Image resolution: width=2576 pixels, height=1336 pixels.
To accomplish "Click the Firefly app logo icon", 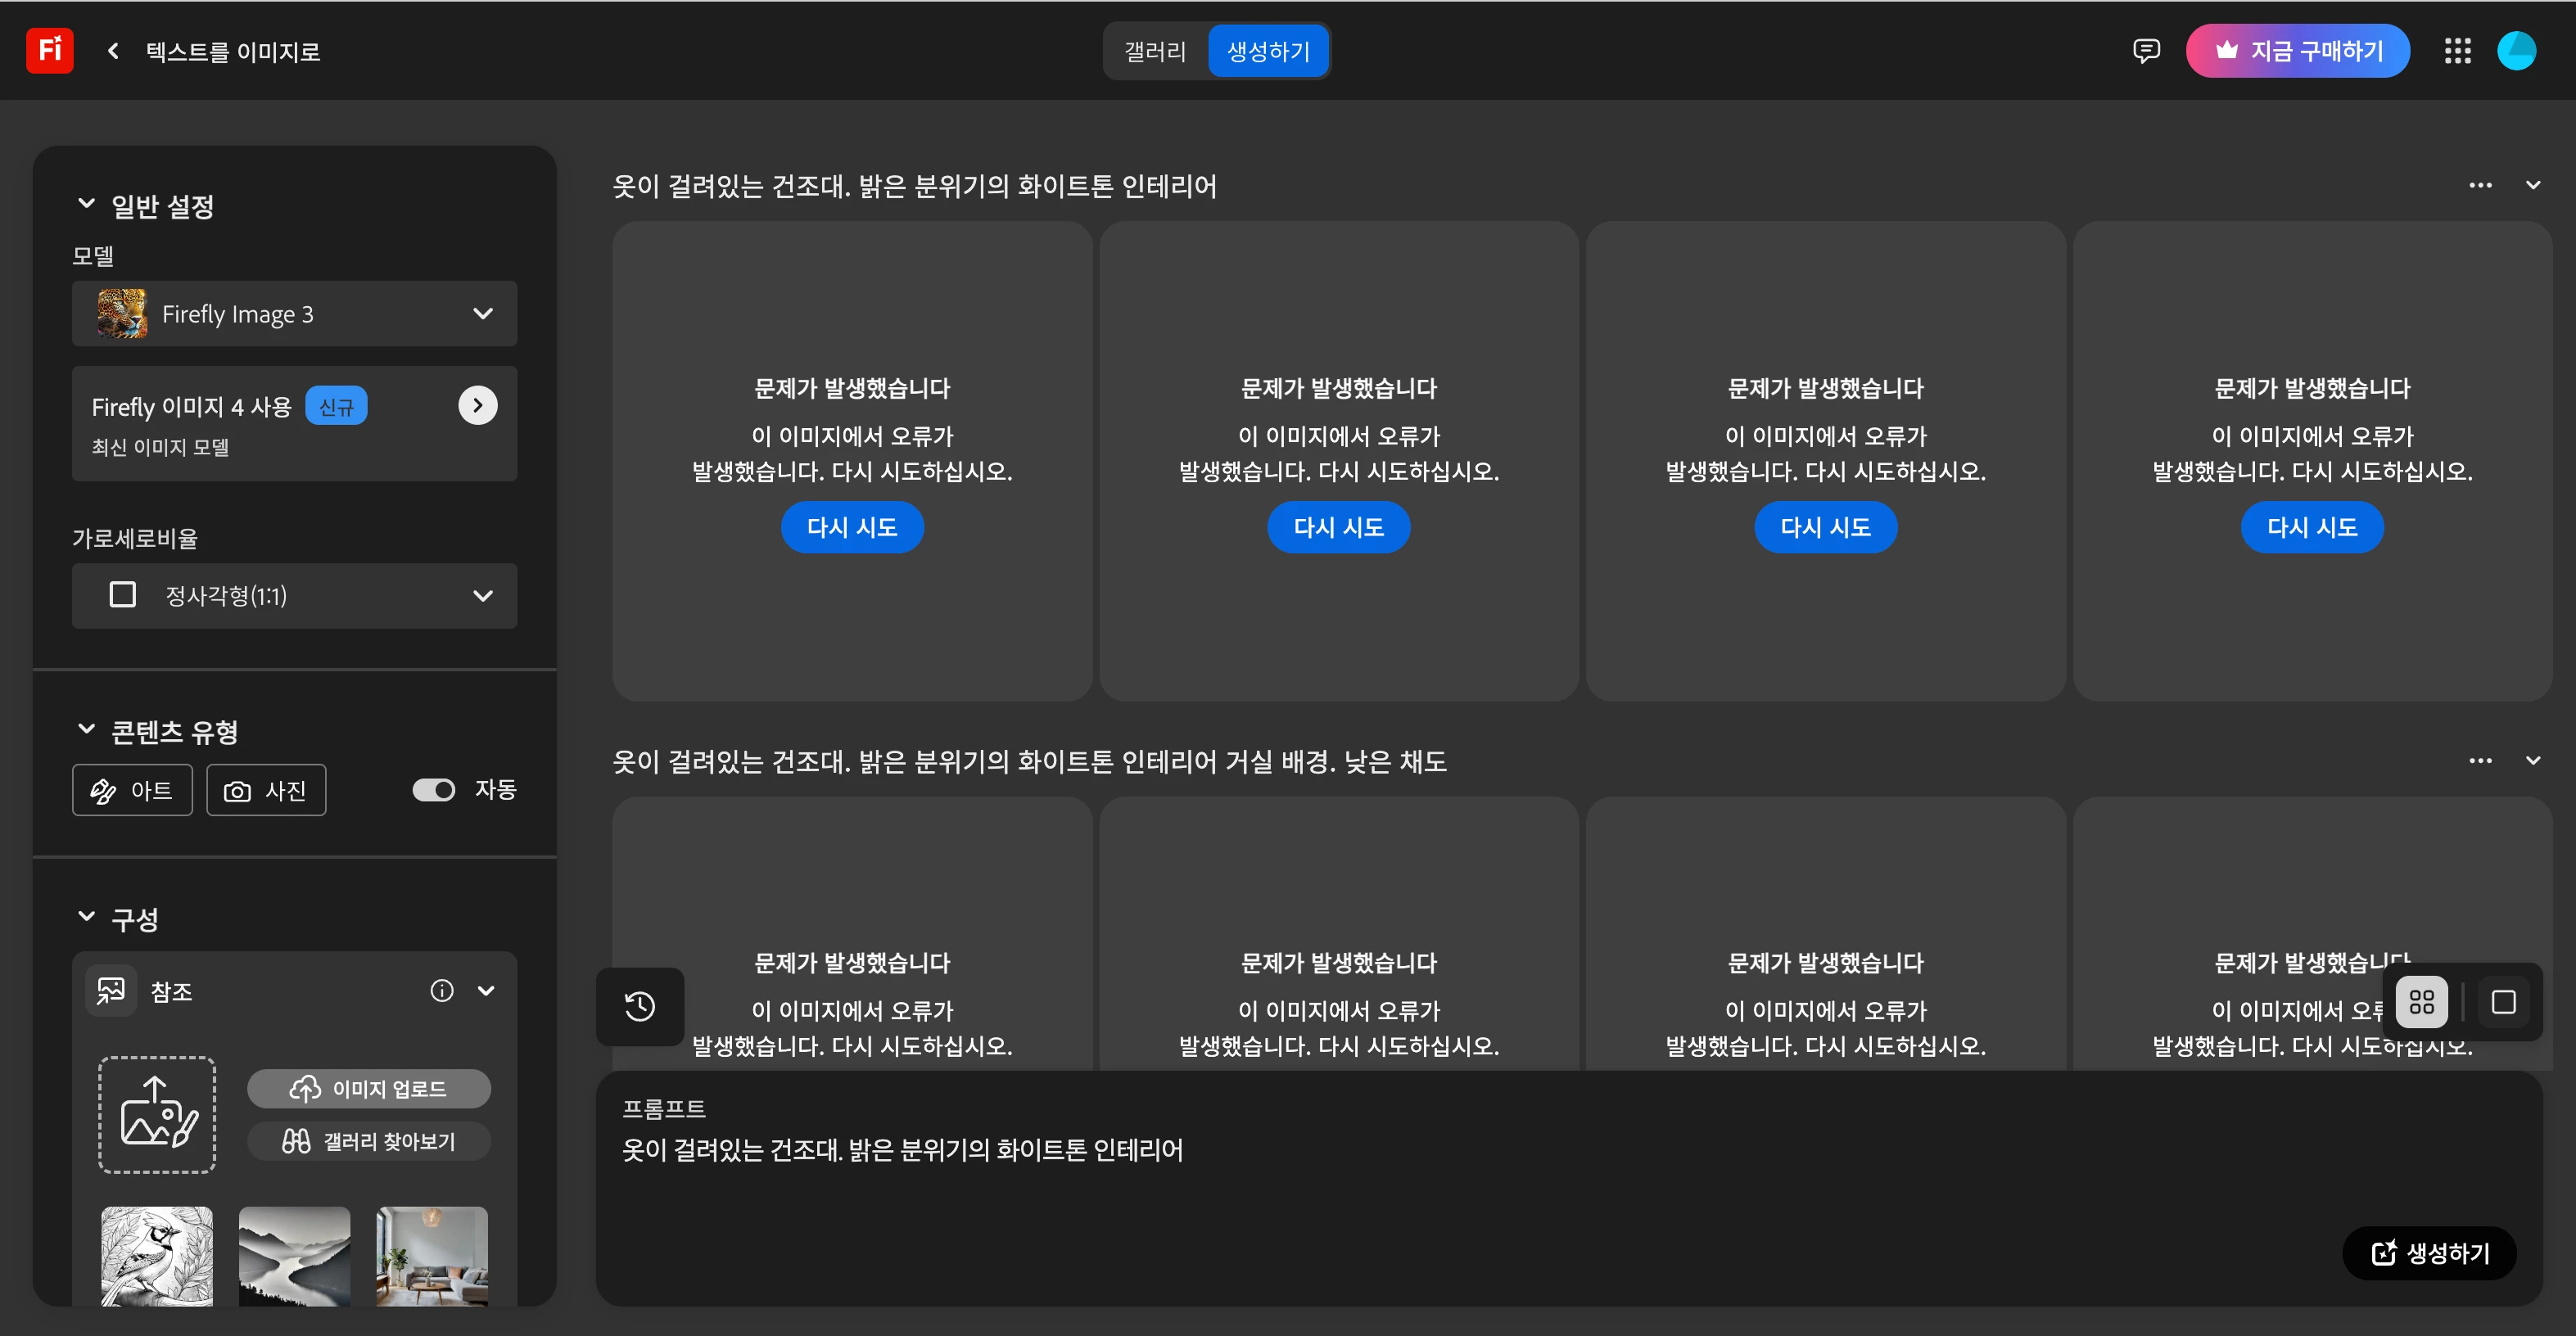I will pyautogui.click(x=49, y=50).
